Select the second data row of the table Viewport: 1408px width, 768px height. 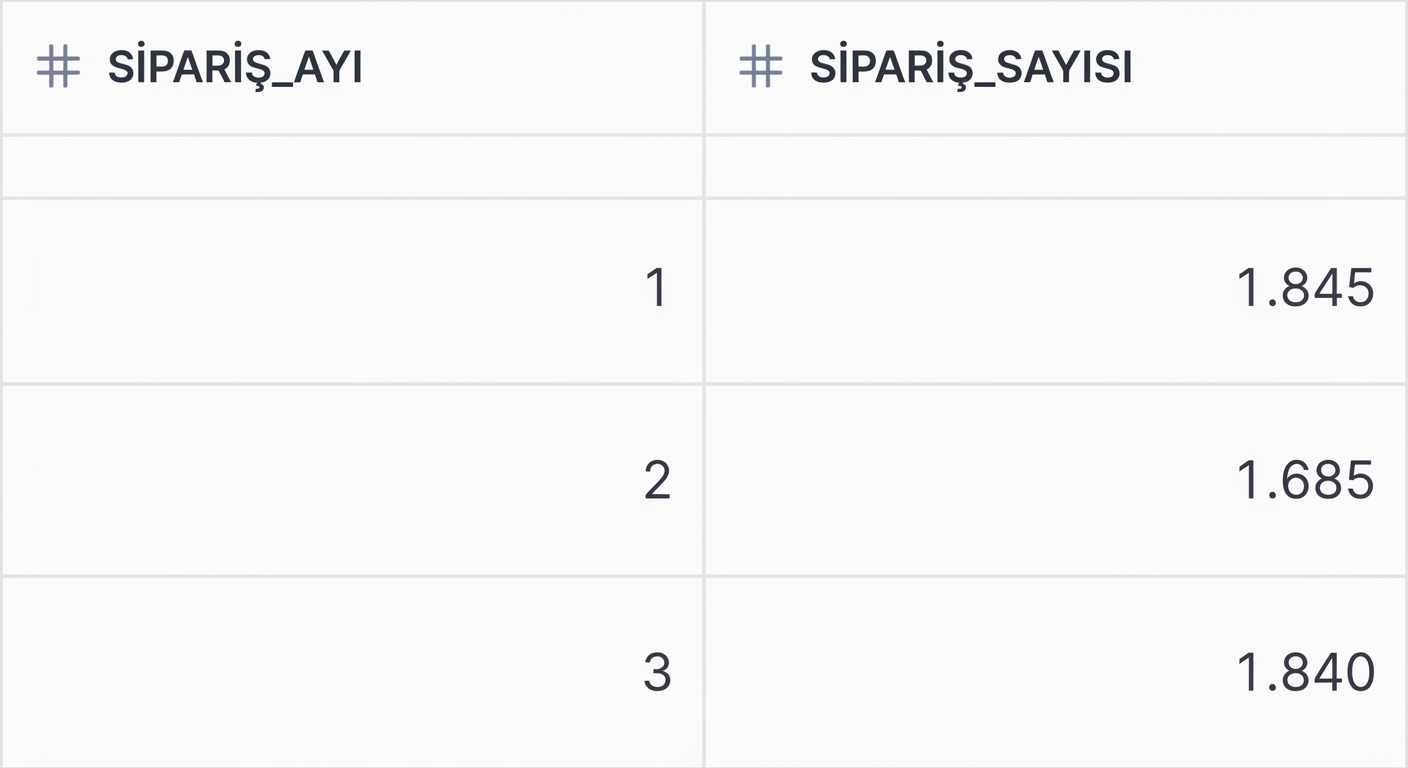(700, 481)
